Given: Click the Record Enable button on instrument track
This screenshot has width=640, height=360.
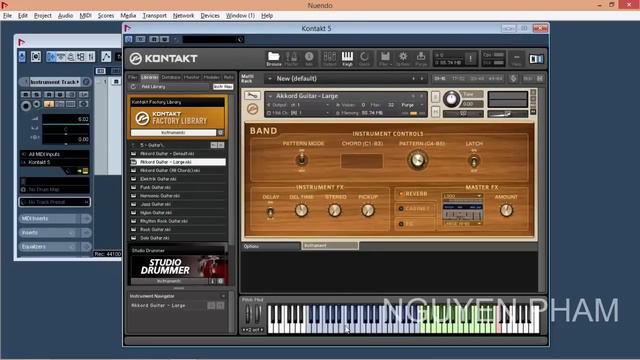Looking at the screenshot, I should point(26,106).
